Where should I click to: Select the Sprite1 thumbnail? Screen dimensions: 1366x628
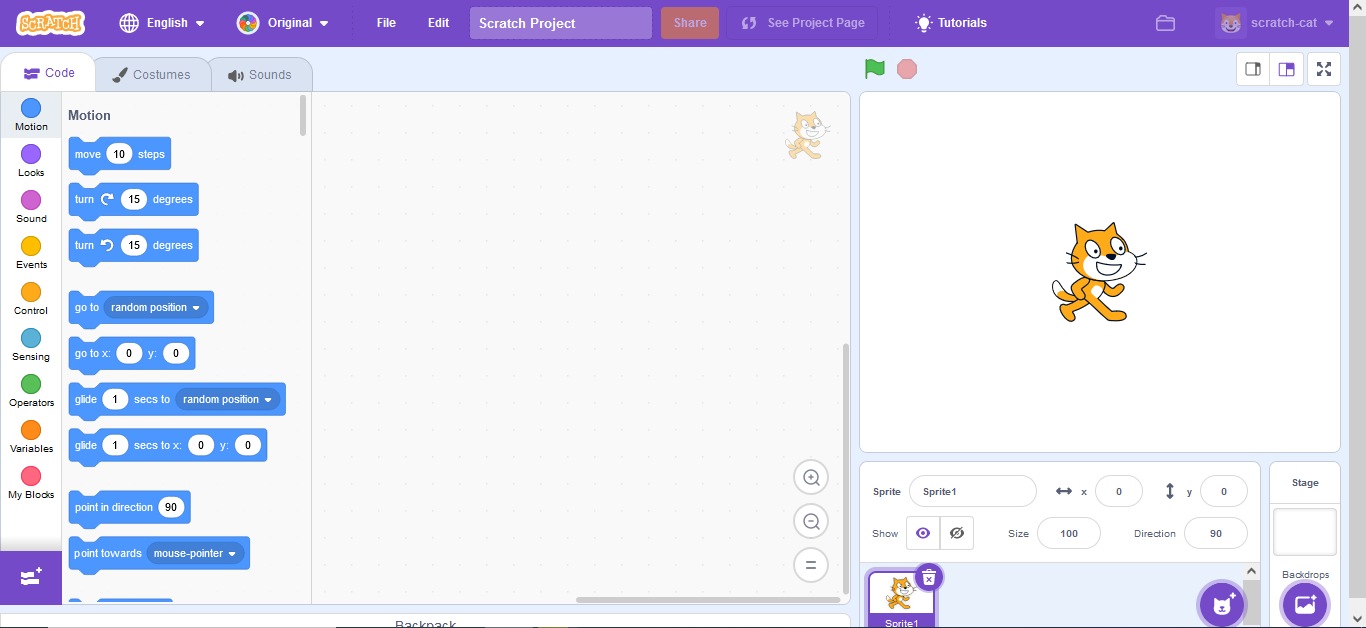pyautogui.click(x=901, y=599)
